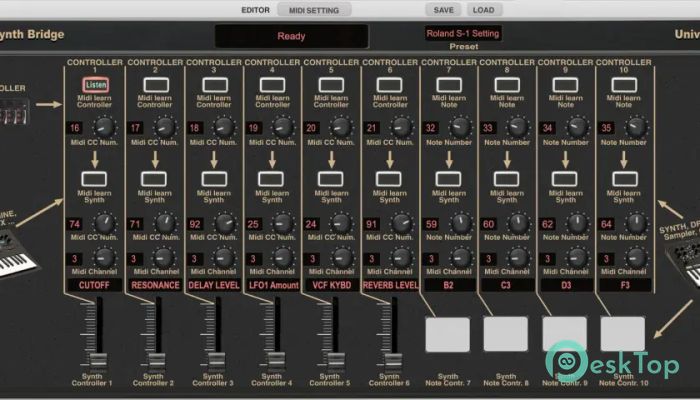This screenshot has height=400, width=700.
Task: Click the REVERB LEVEL parameter label
Action: click(391, 285)
